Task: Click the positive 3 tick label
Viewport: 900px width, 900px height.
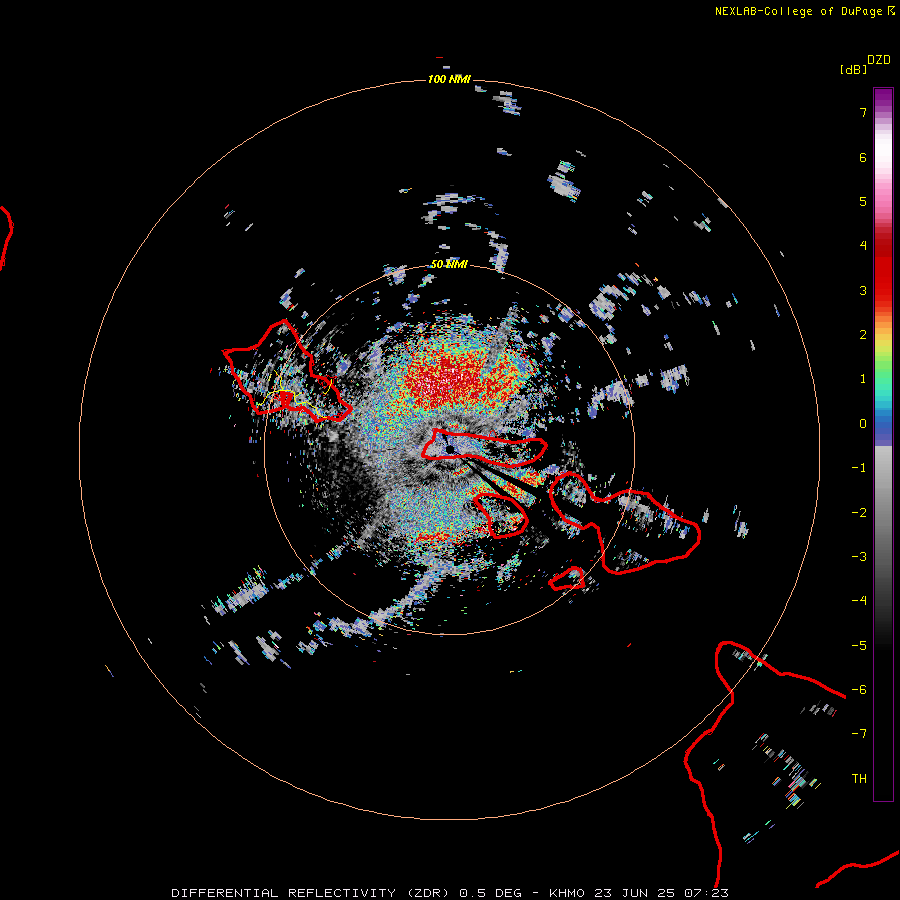Action: [863, 290]
